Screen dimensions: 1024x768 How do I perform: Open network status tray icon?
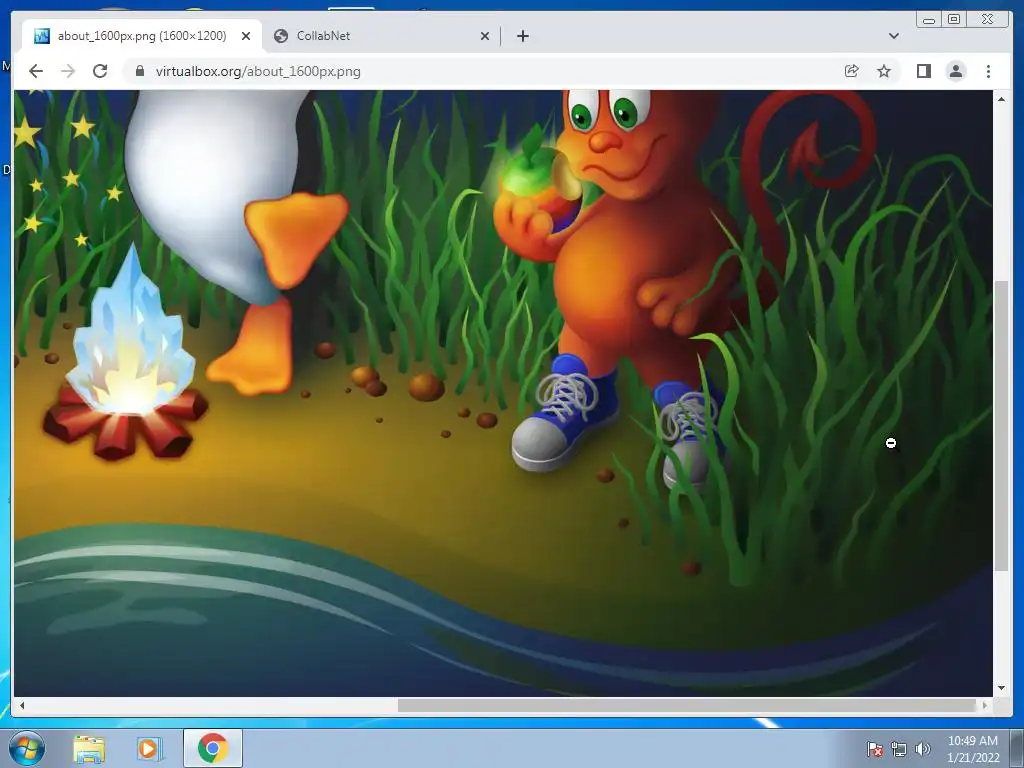pos(899,749)
